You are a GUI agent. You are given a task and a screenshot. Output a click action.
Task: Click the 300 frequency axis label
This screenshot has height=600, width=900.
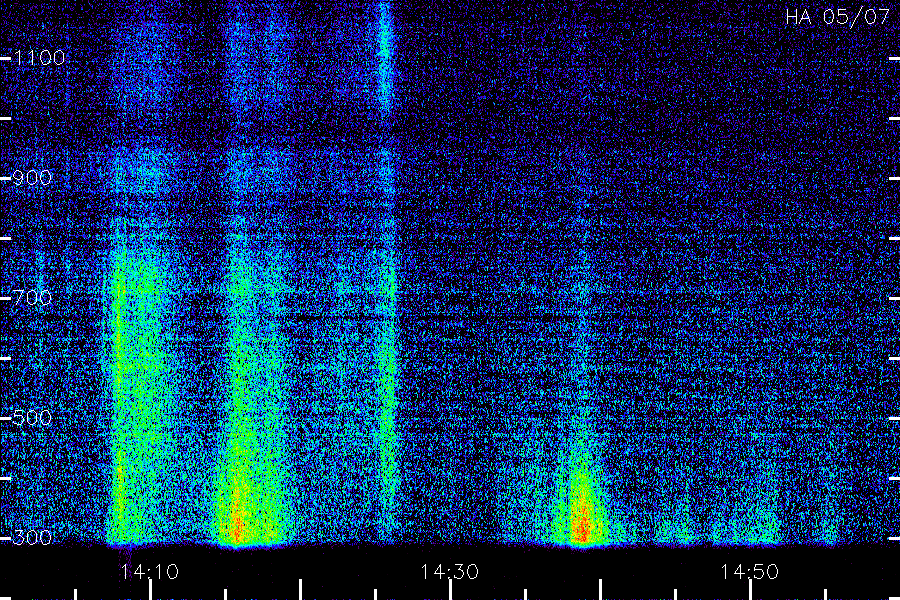pyautogui.click(x=32, y=537)
